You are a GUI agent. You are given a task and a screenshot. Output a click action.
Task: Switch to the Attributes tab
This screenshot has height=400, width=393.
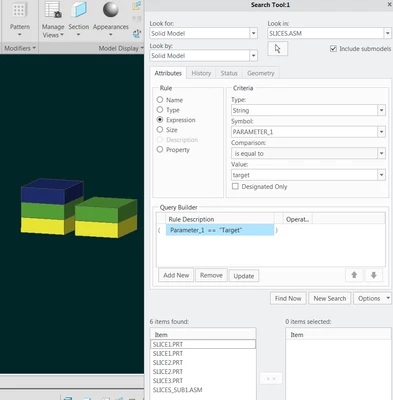(x=168, y=73)
